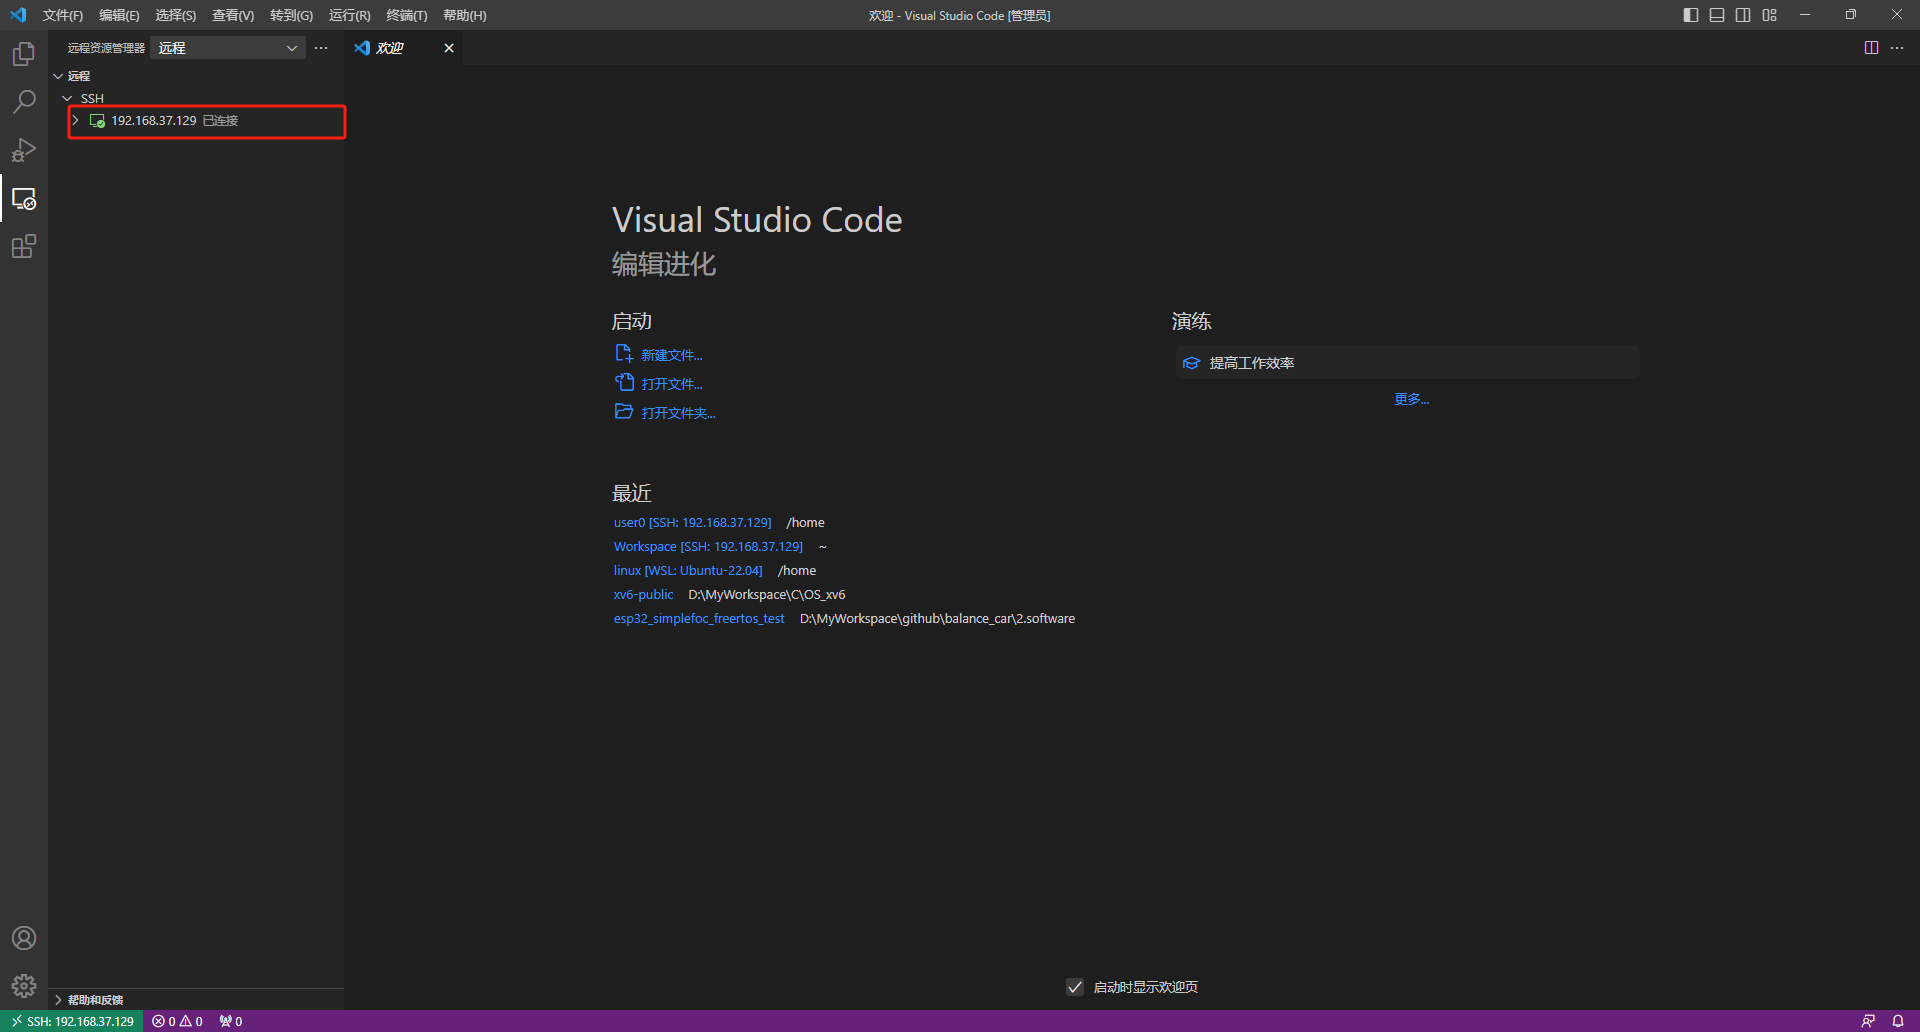Open the Extensions view
Image resolution: width=1920 pixels, height=1032 pixels.
(24, 246)
